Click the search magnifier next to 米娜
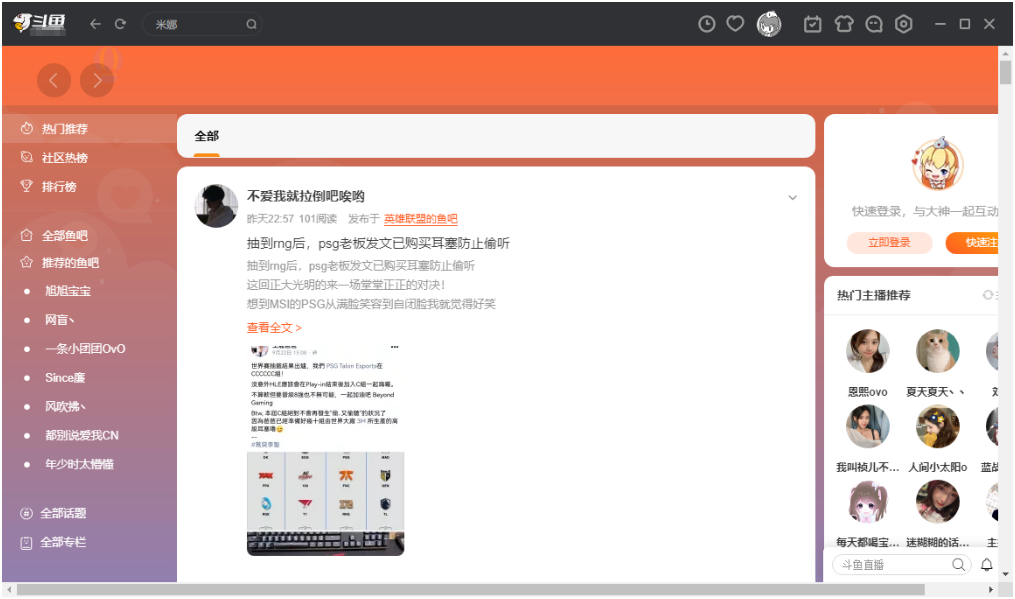Image resolution: width=1015 pixels, height=599 pixels. coord(251,25)
